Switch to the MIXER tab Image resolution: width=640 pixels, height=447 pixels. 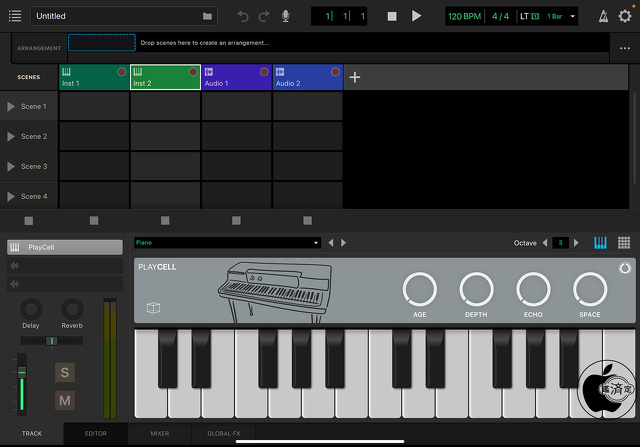[x=160, y=434]
